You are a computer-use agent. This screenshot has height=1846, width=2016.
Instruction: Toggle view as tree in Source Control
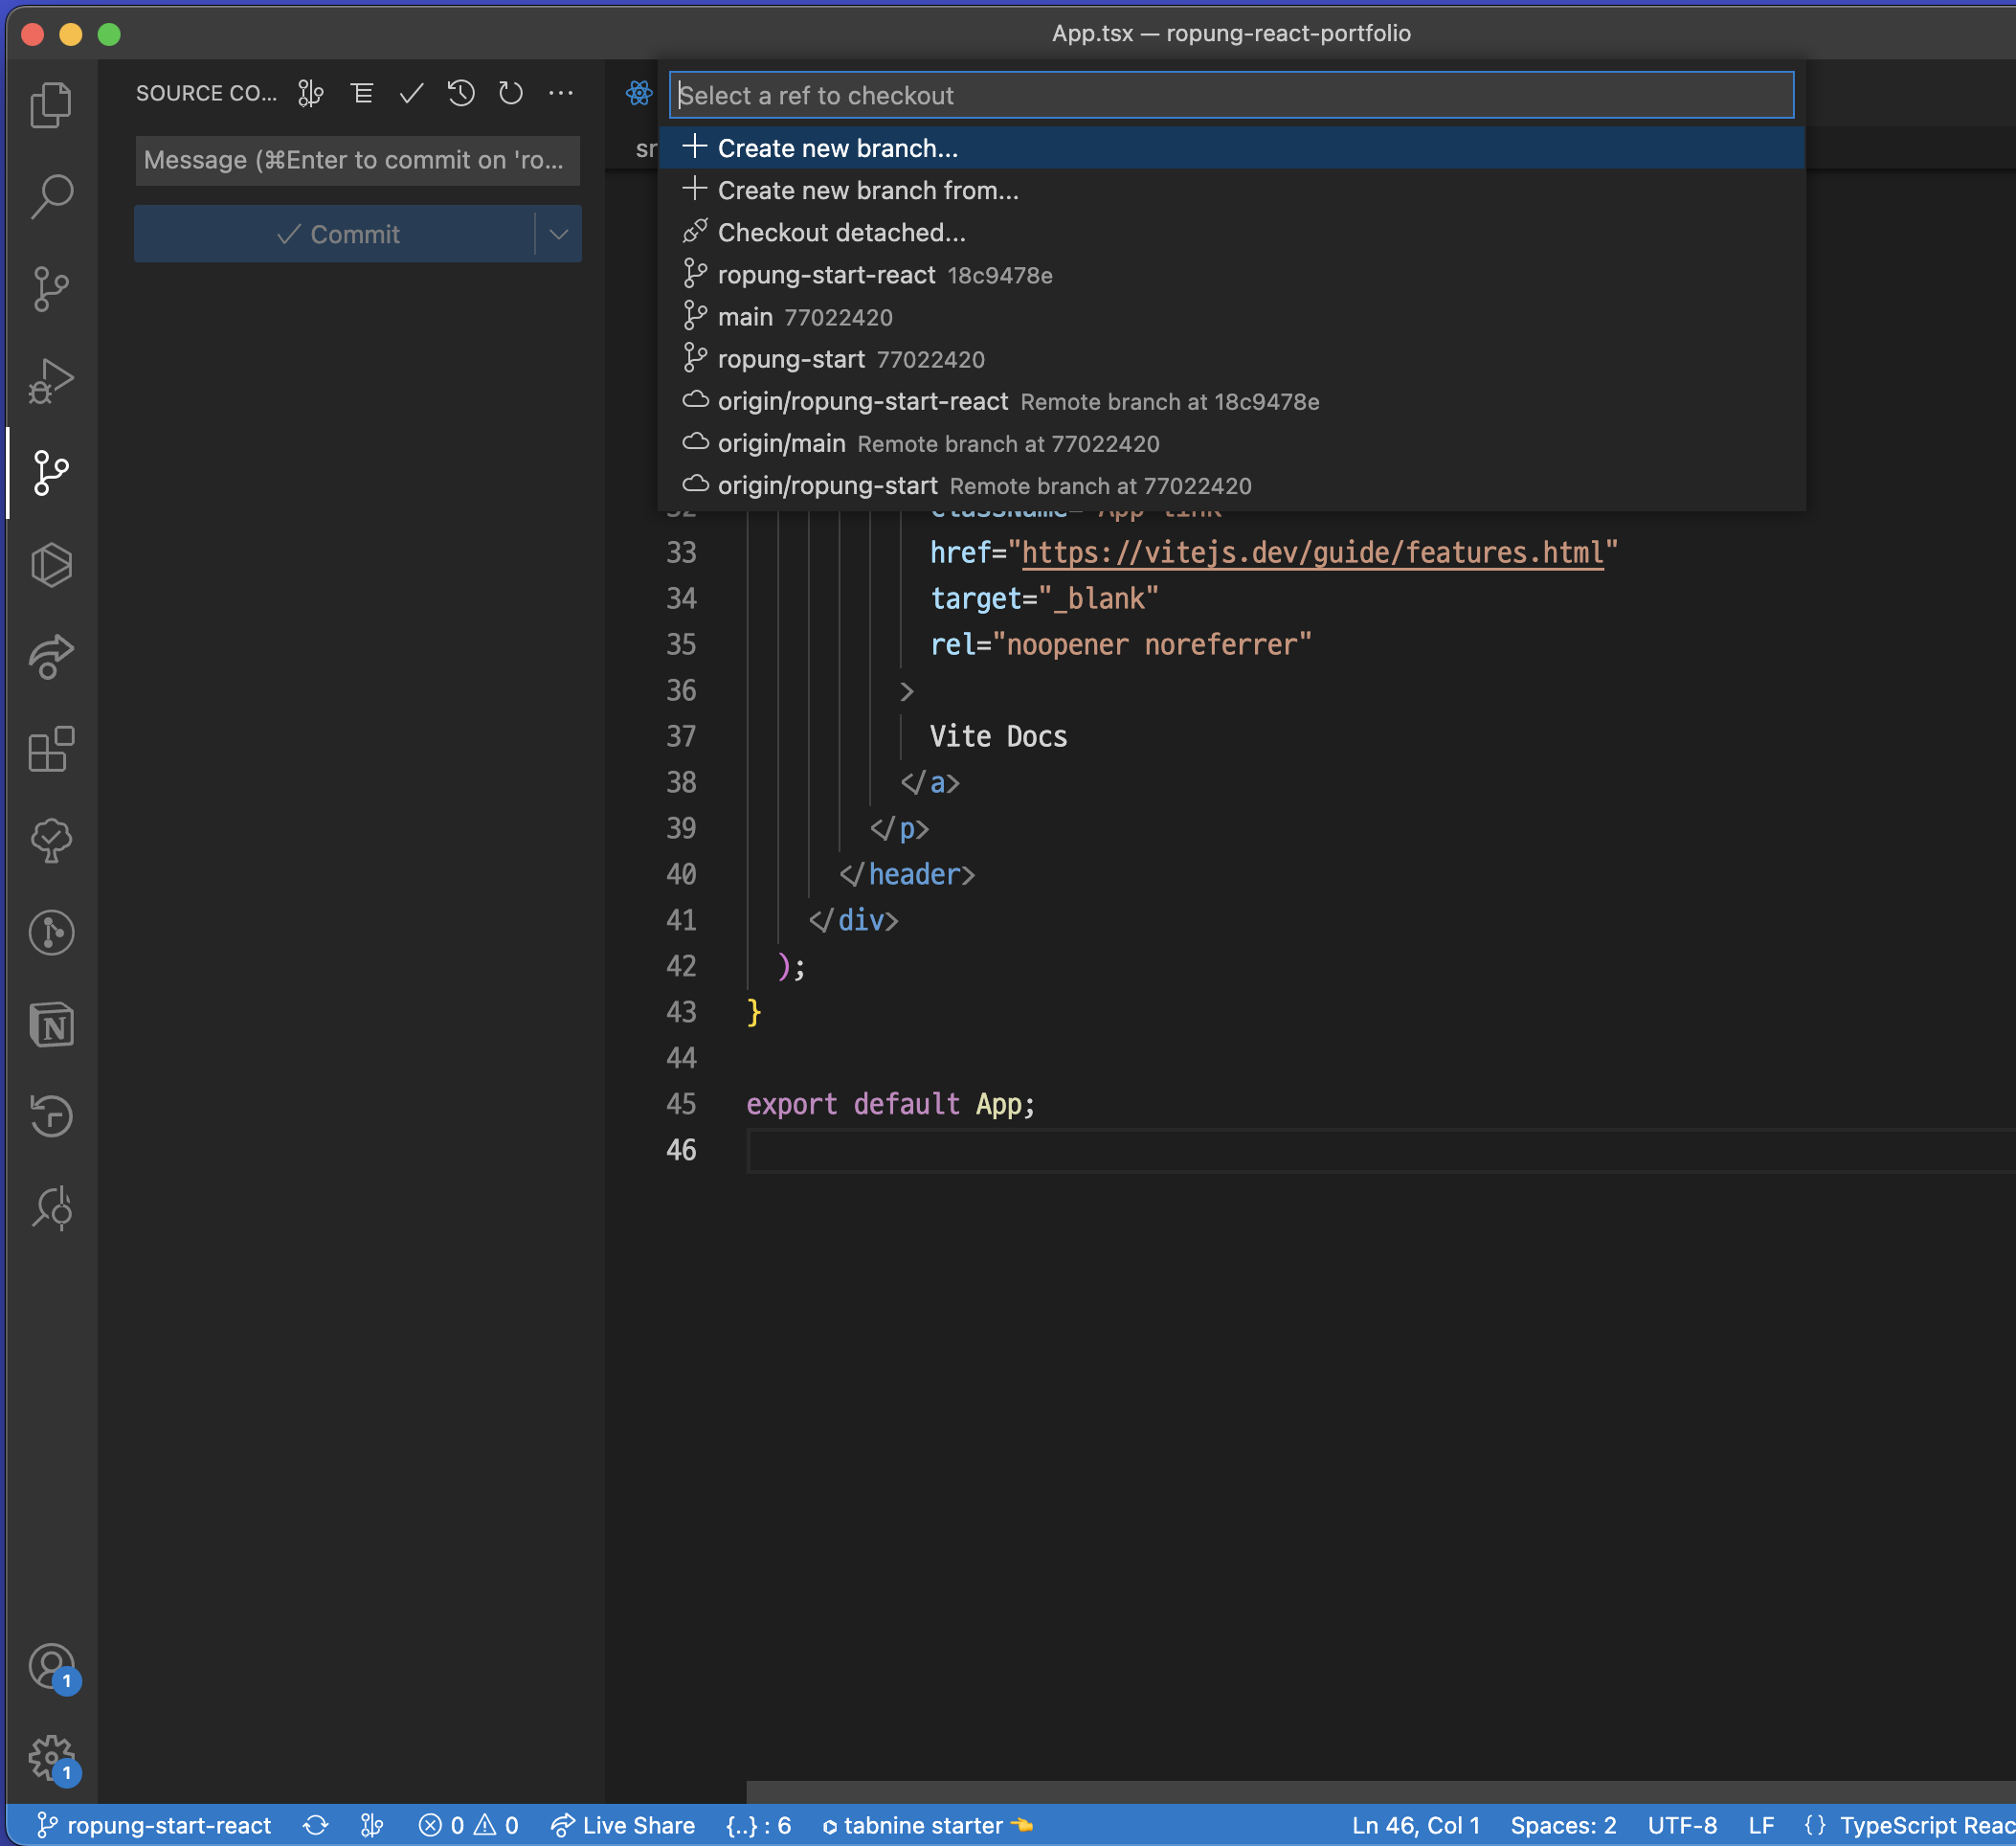click(362, 93)
